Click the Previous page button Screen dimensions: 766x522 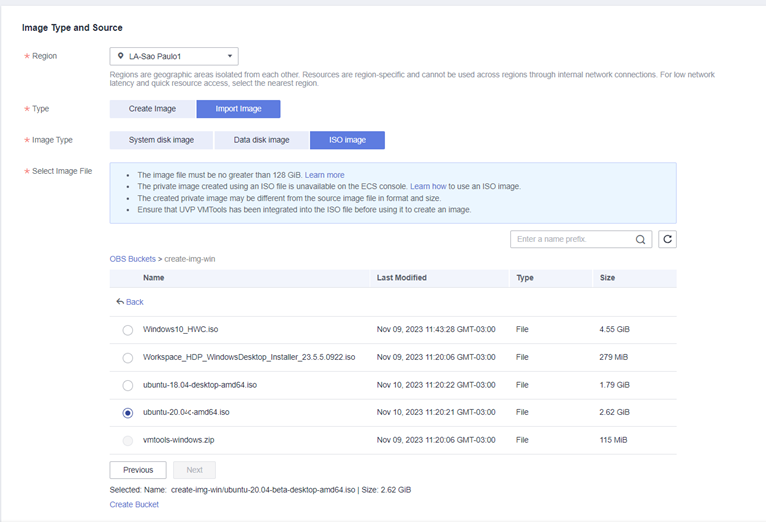coord(138,470)
